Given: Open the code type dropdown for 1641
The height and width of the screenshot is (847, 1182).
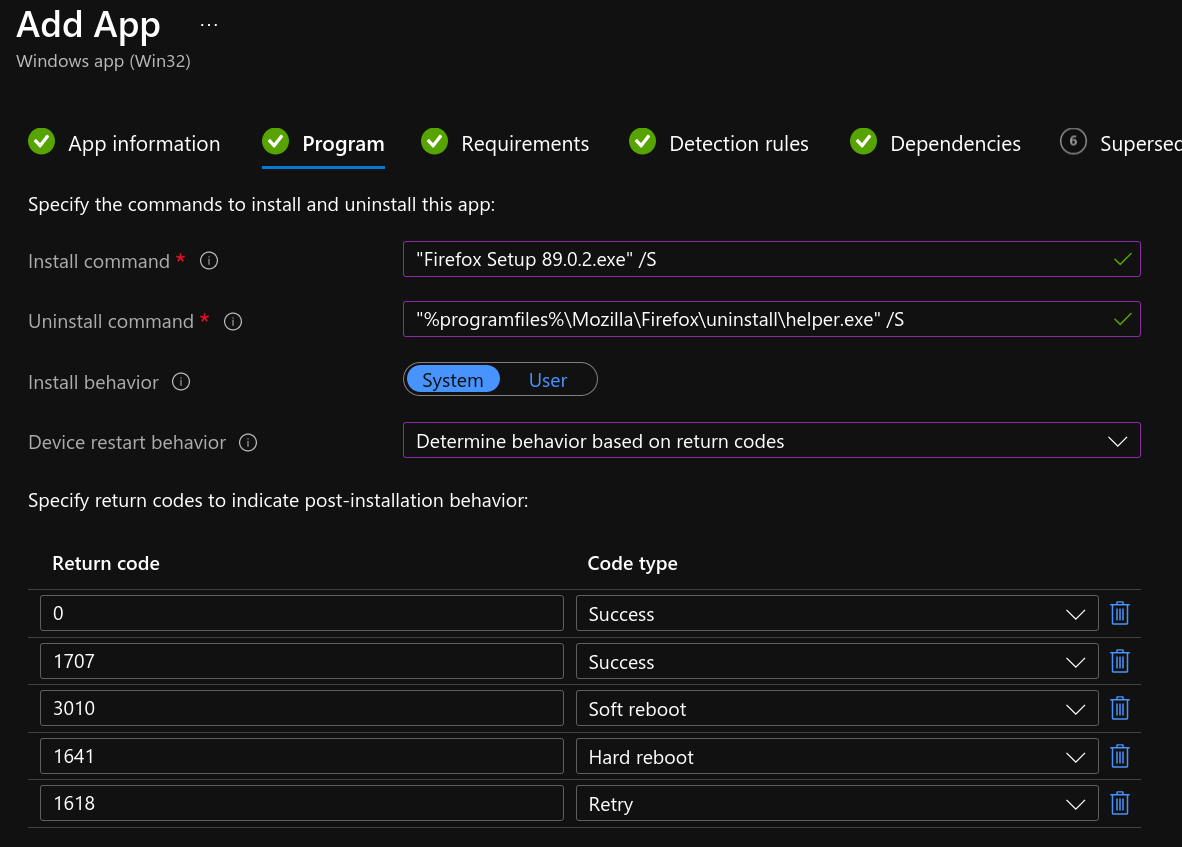Looking at the screenshot, I should click(1075, 756).
